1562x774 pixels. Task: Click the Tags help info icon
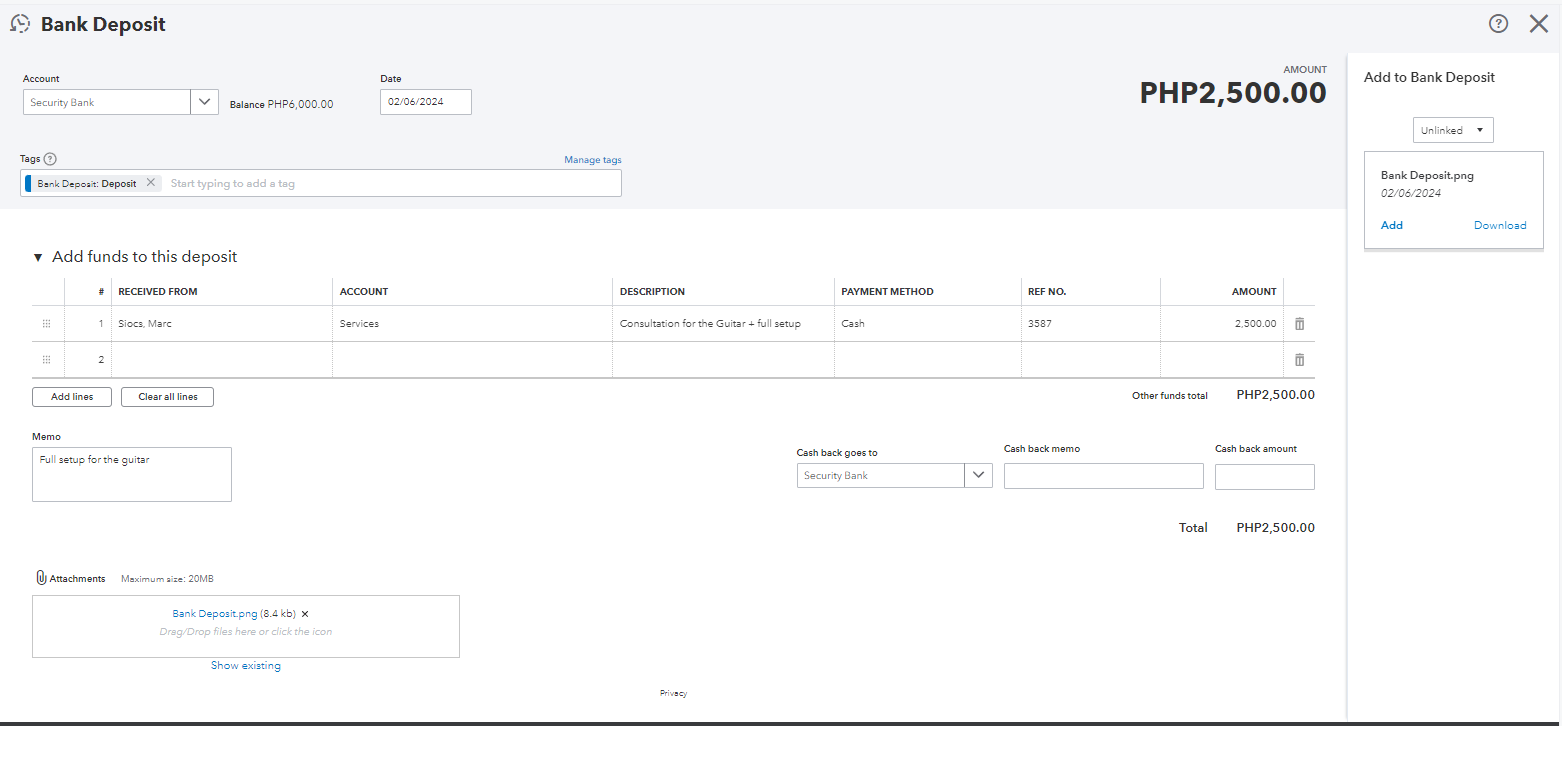pyautogui.click(x=50, y=159)
